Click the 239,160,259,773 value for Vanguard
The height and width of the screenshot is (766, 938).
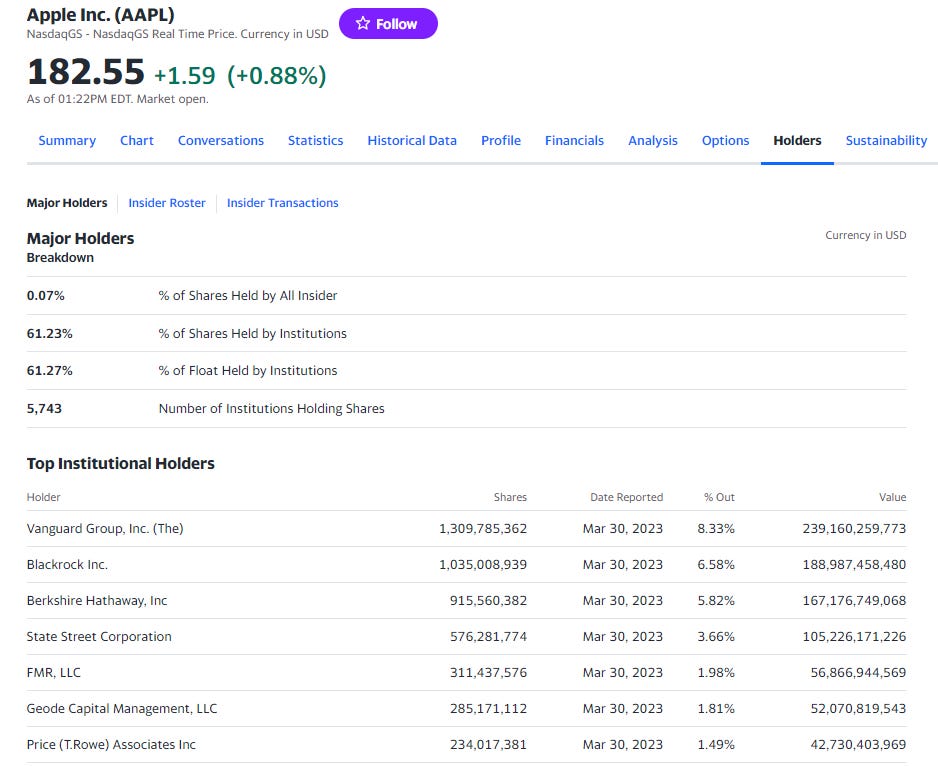[x=854, y=528]
